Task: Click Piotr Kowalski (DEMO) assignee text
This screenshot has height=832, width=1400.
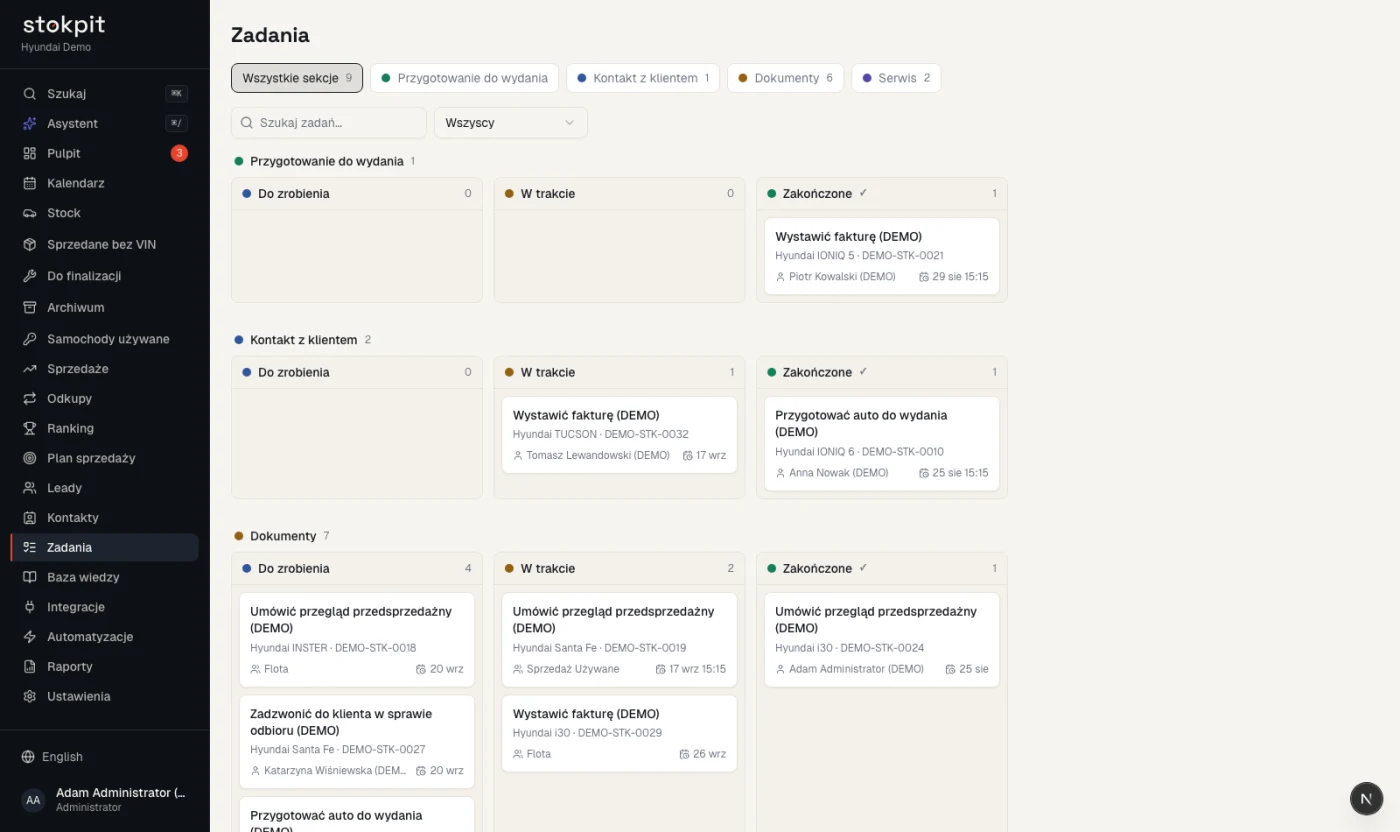Action: 842,277
